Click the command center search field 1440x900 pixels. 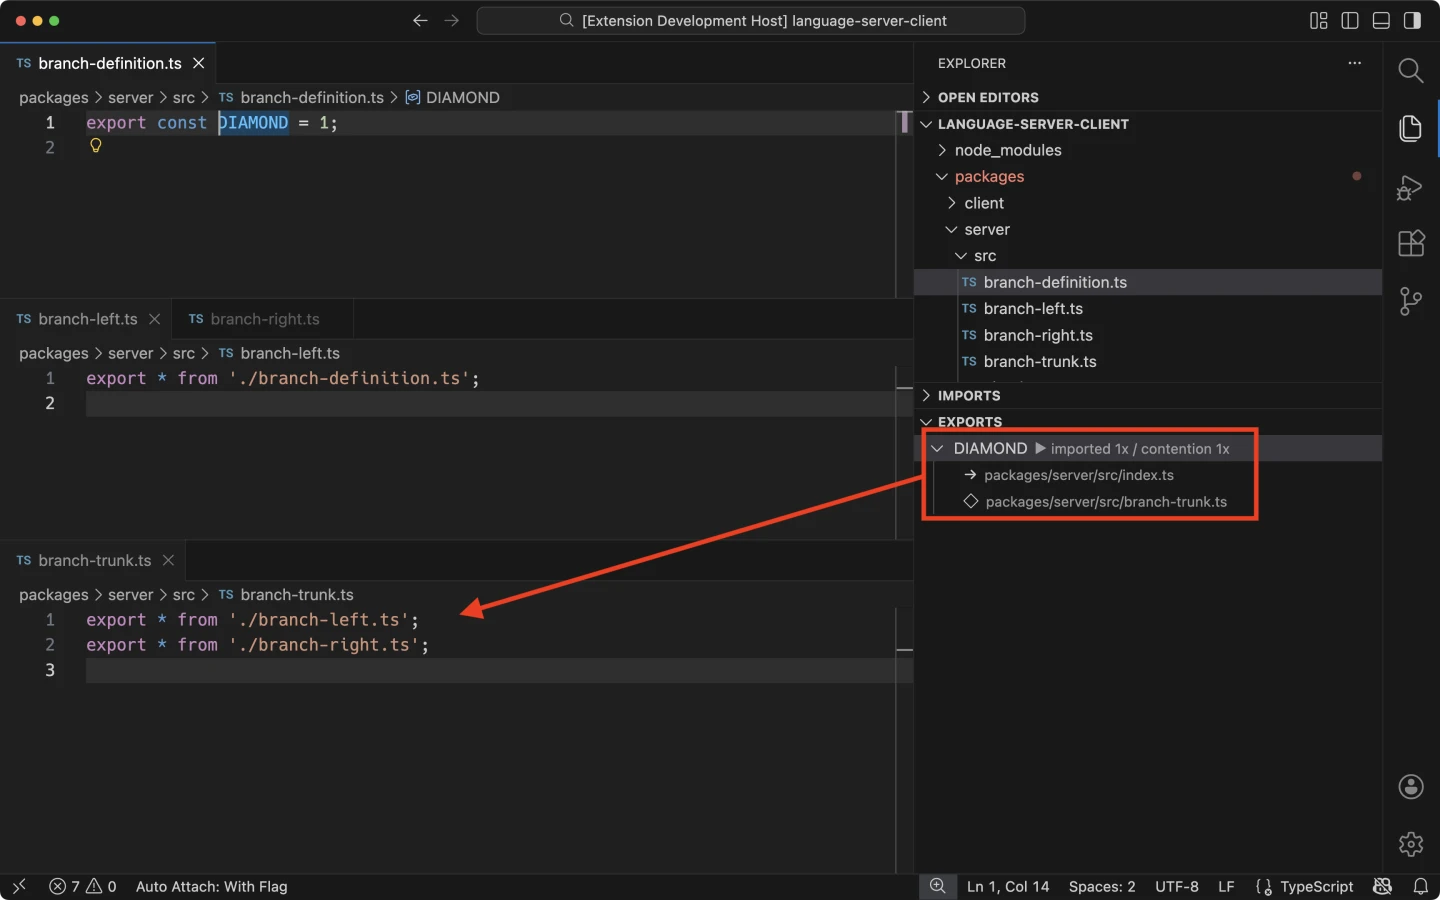pos(751,21)
